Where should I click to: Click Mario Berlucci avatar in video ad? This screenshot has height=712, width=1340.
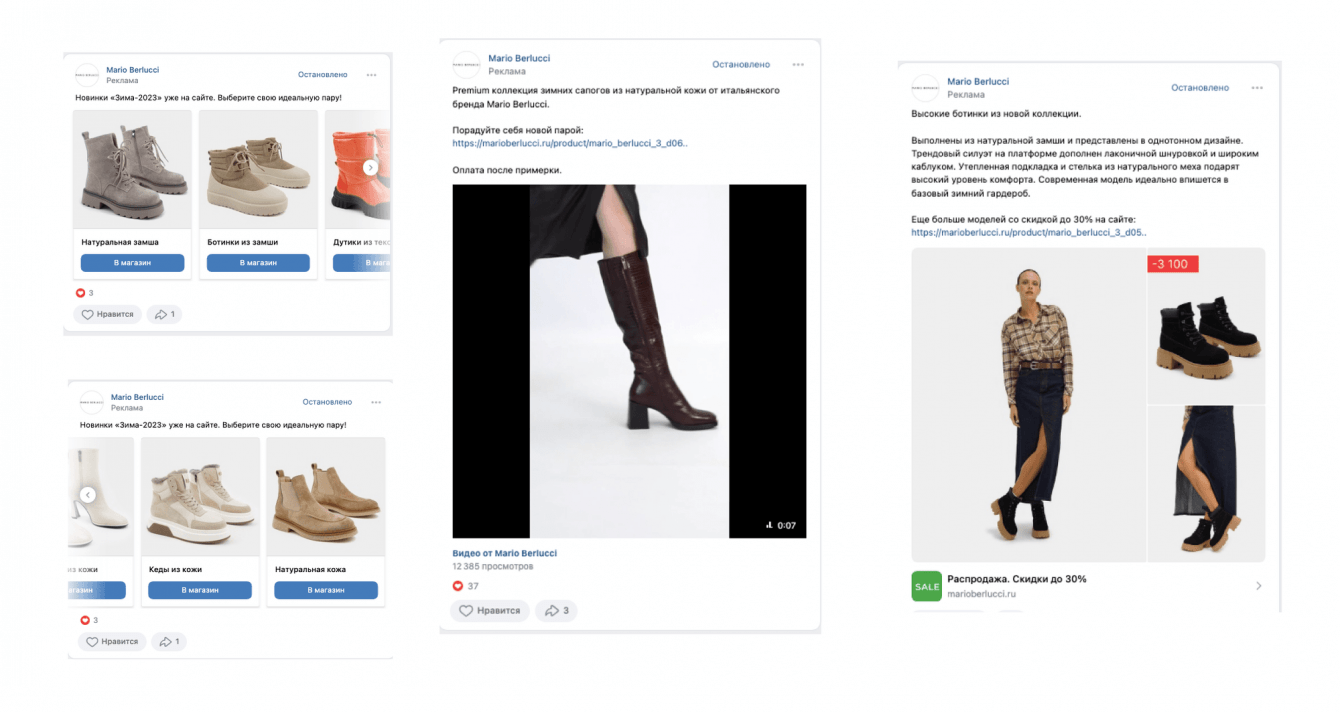click(466, 65)
